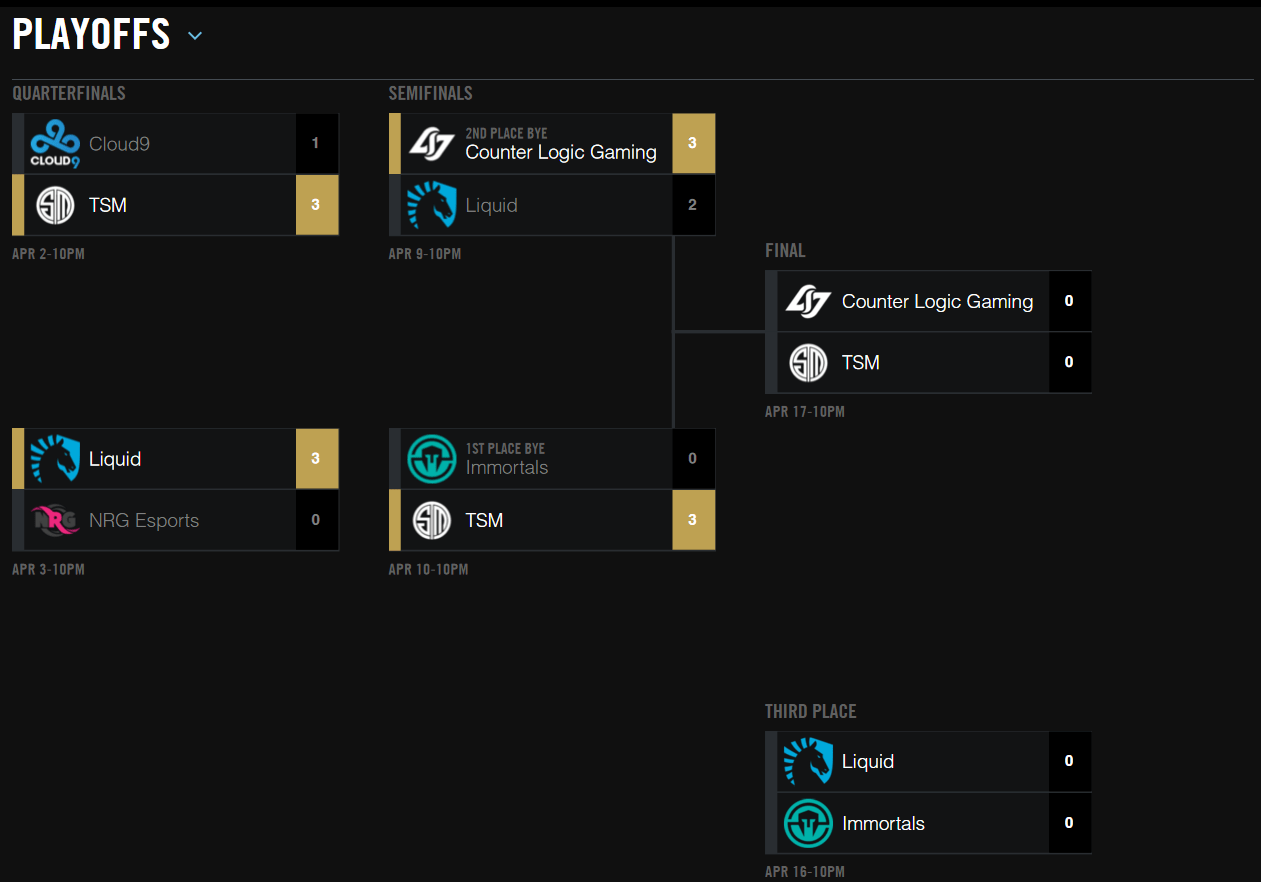Click Counter Logic Gaming logo in semifinals

(x=431, y=144)
